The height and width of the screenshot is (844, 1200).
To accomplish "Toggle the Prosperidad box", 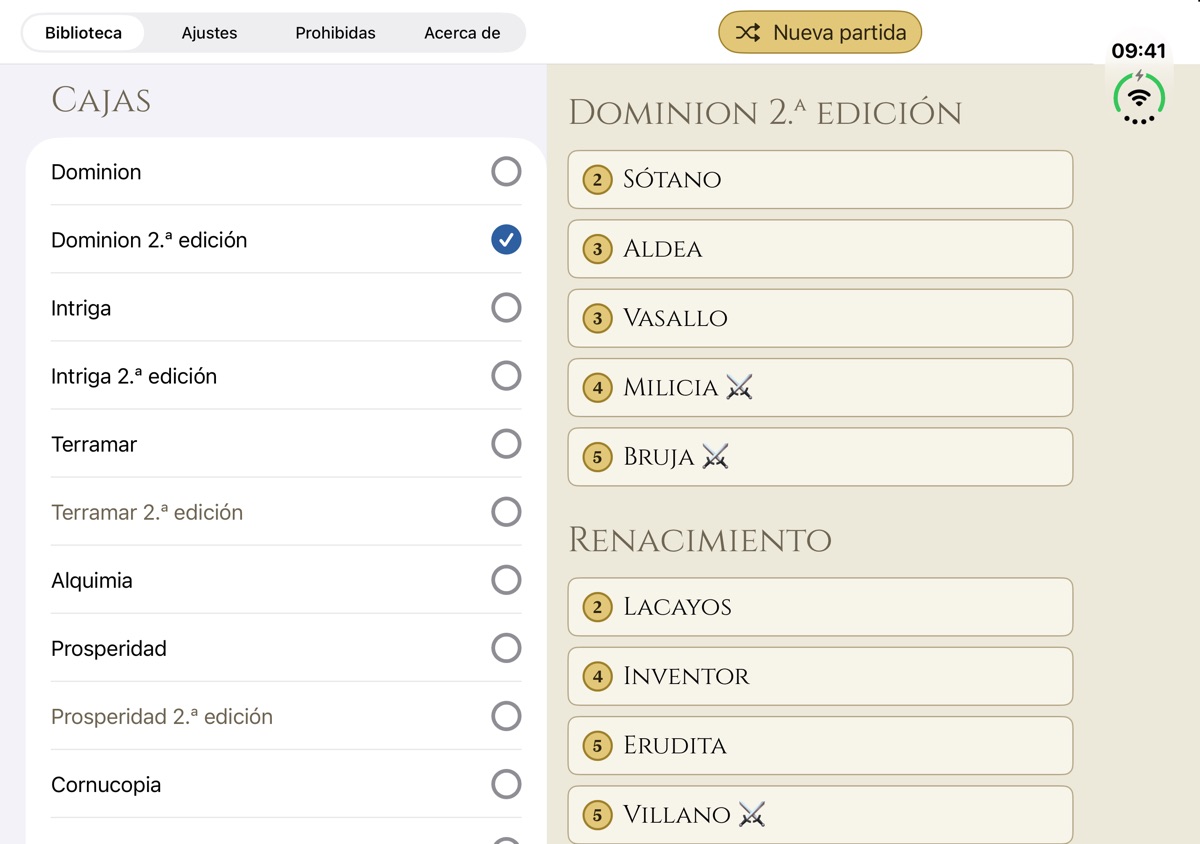I will pos(506,648).
